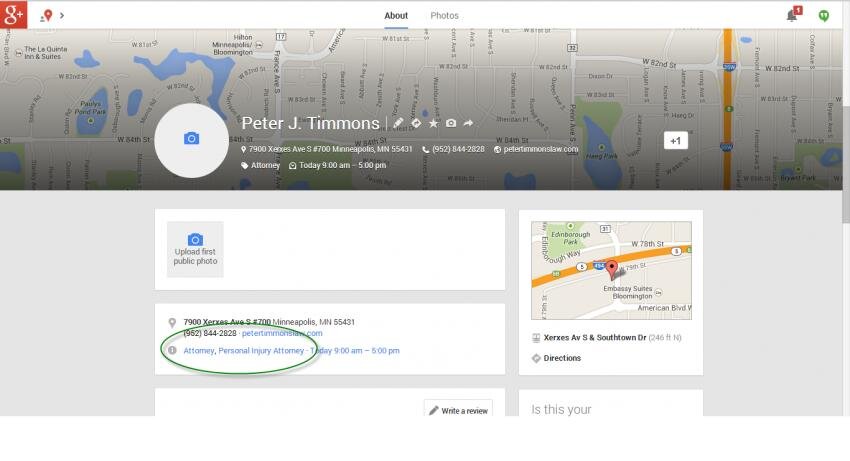This screenshot has height=461, width=850.
Task: Click the Directions diamond icon in sidebar
Action: (536, 358)
